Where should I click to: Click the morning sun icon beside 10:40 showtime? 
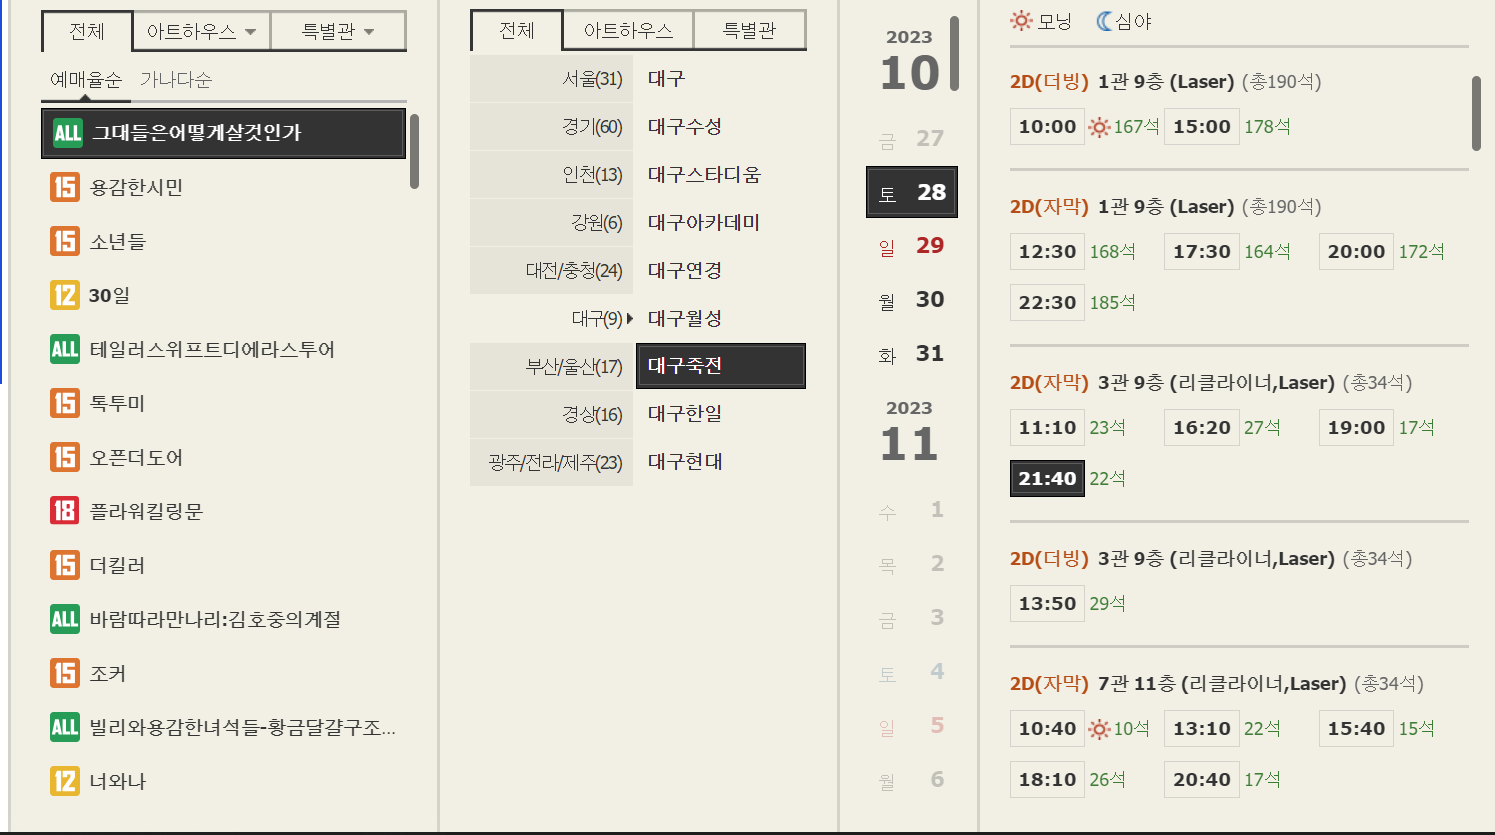pyautogui.click(x=1099, y=729)
